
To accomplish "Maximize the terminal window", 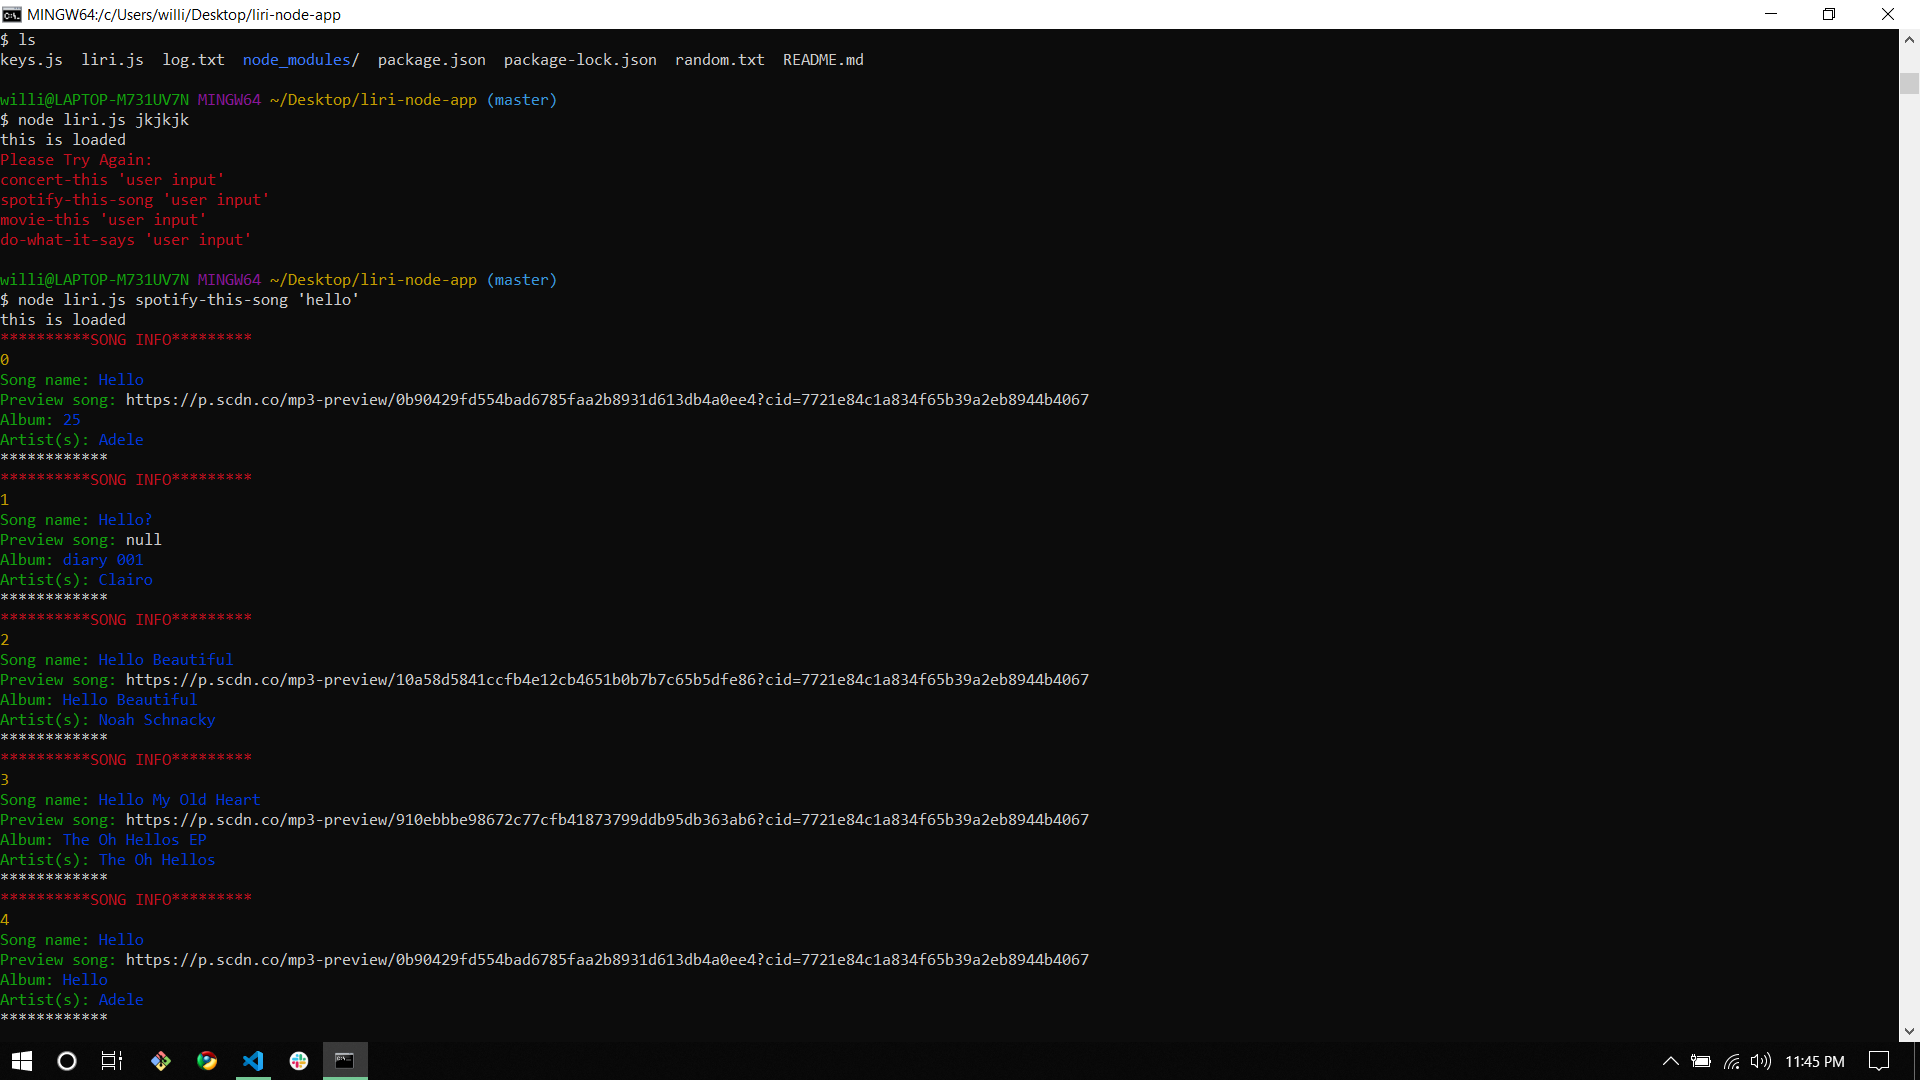I will coord(1829,14).
